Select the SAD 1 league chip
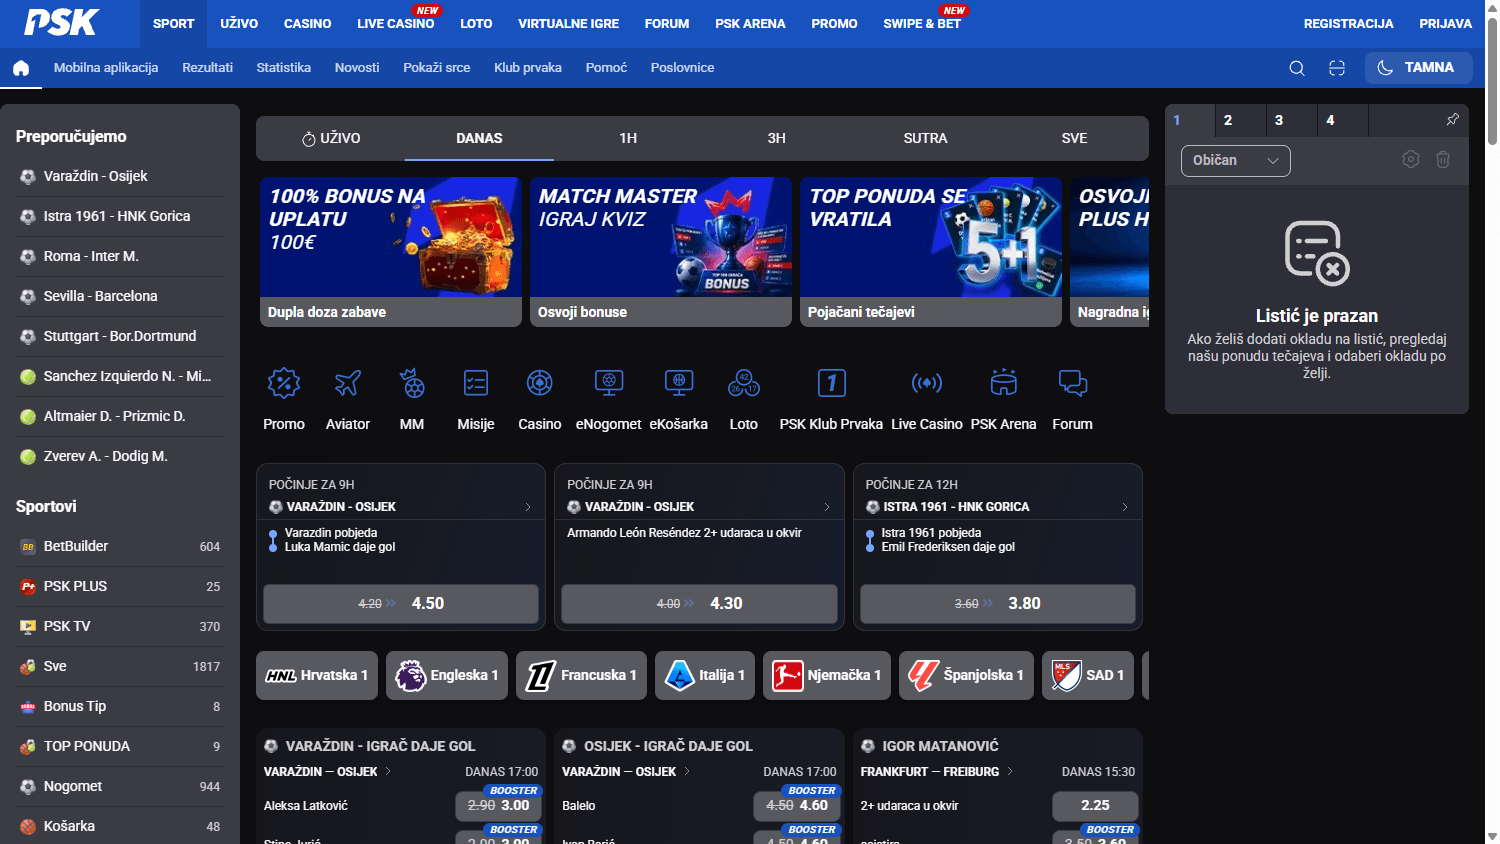The width and height of the screenshot is (1500, 844). [x=1088, y=675]
